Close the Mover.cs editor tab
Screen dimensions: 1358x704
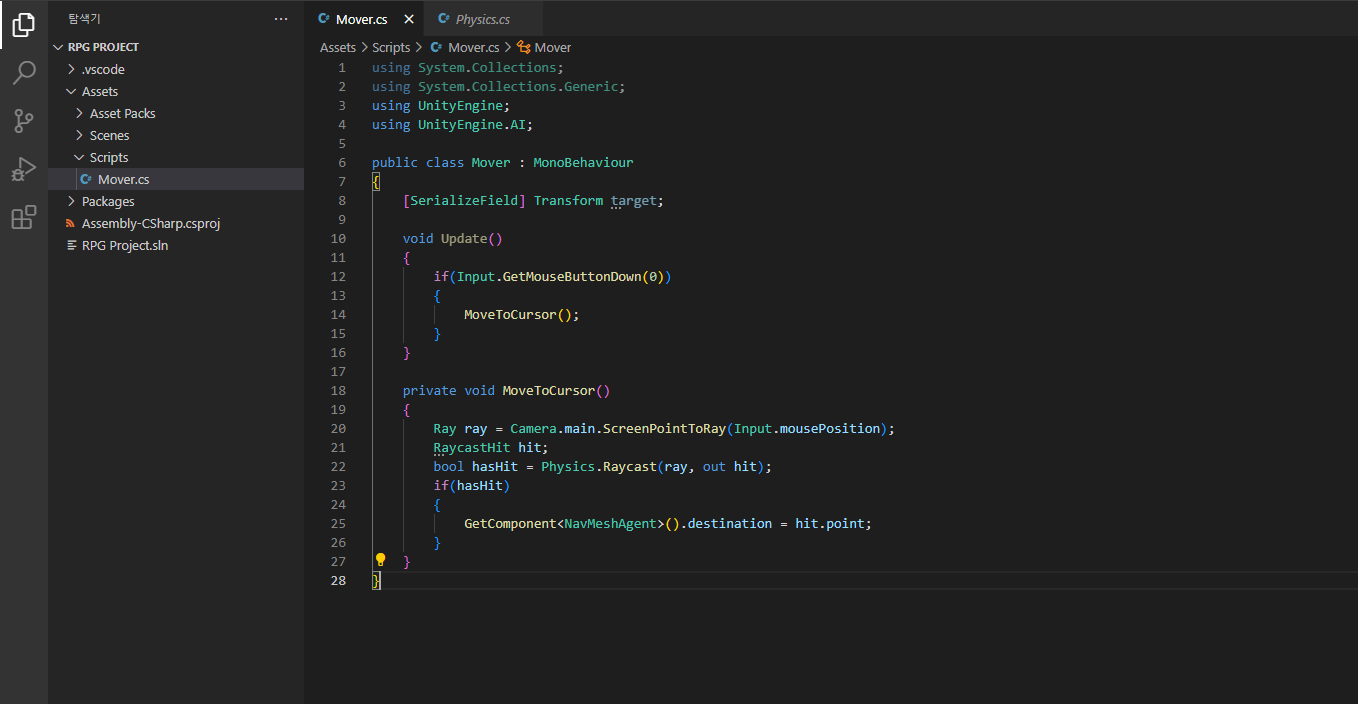pyautogui.click(x=409, y=20)
